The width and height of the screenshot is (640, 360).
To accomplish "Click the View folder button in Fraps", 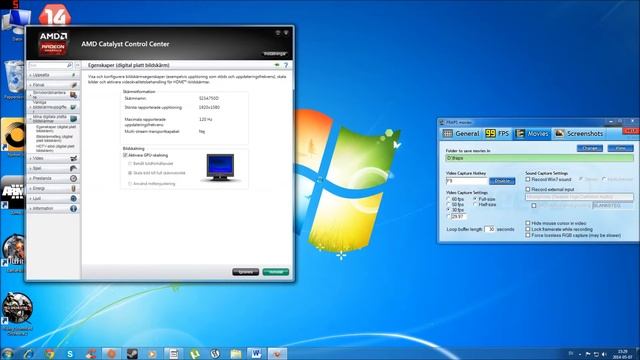I will [x=620, y=148].
